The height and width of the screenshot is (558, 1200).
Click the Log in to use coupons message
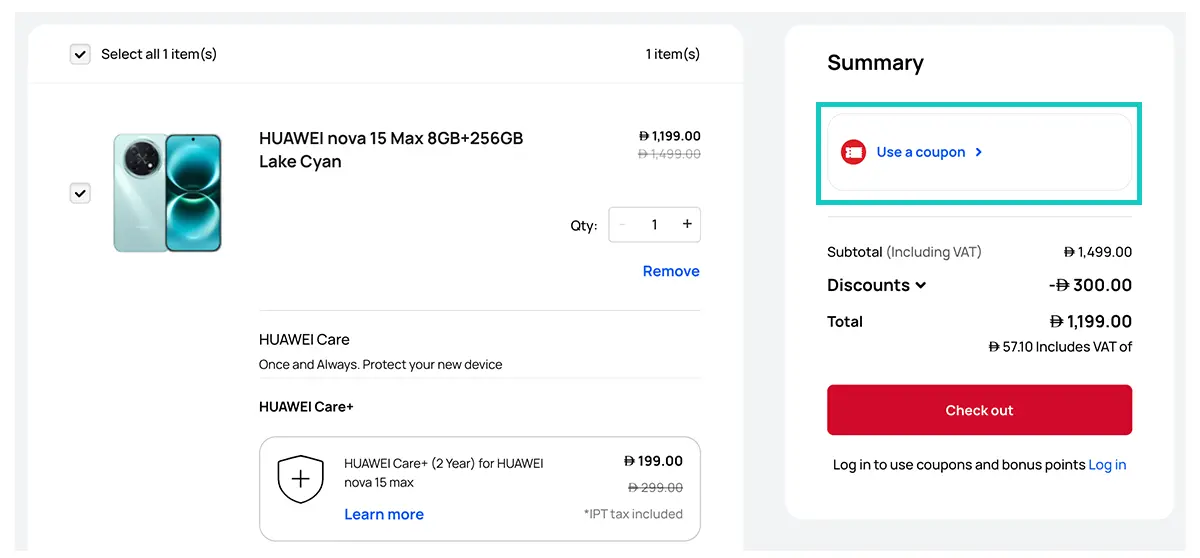[x=959, y=465]
